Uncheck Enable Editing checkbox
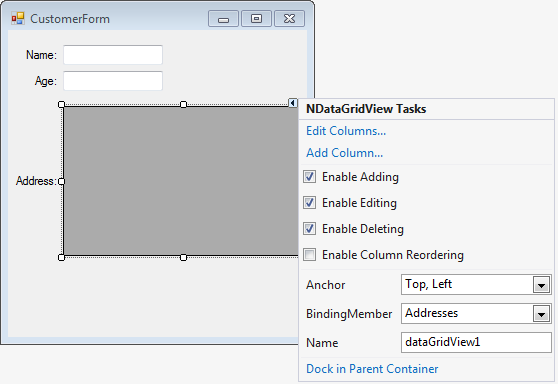 tap(309, 202)
